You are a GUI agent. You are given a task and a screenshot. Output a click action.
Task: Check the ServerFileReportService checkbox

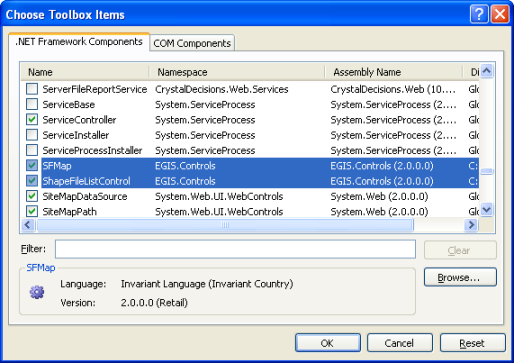pyautogui.click(x=32, y=89)
